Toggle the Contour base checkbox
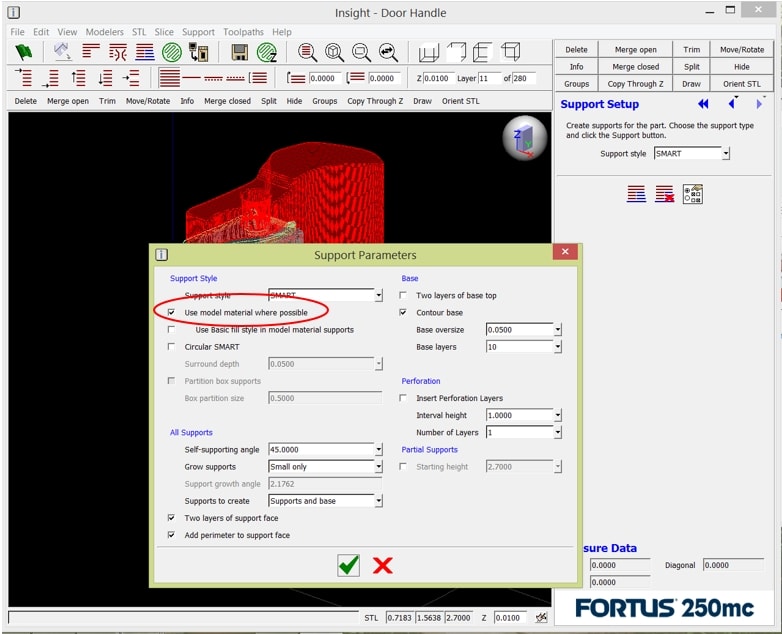Viewport: 782px width, 634px height. click(x=403, y=313)
